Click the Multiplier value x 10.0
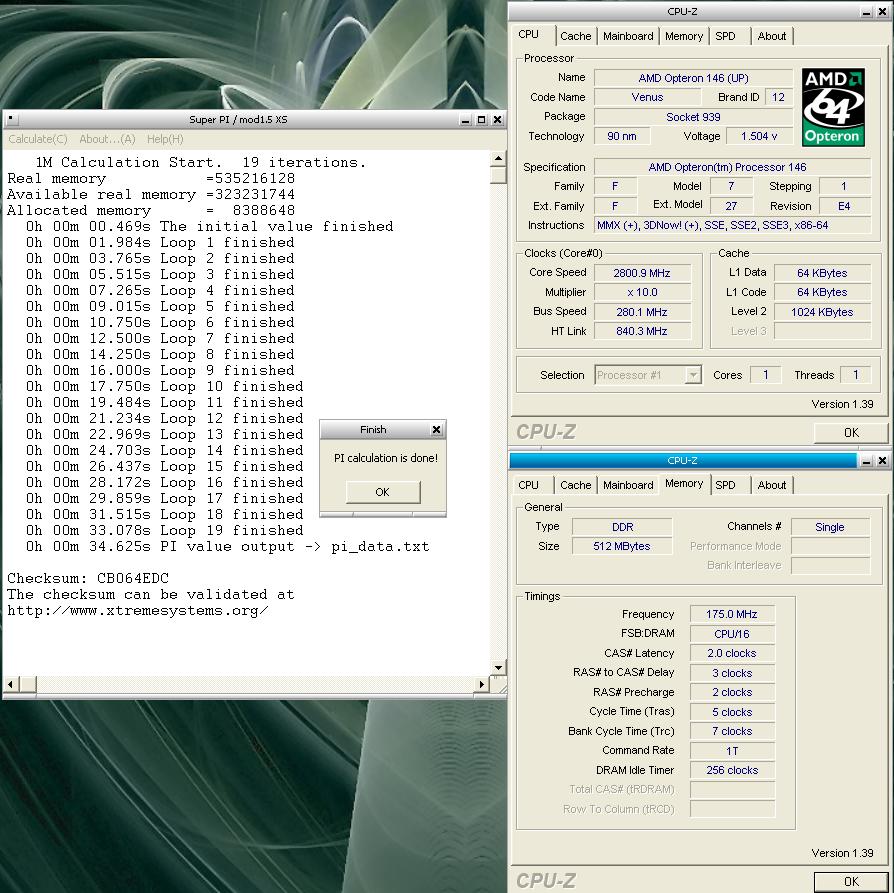This screenshot has height=893, width=894. [x=642, y=293]
